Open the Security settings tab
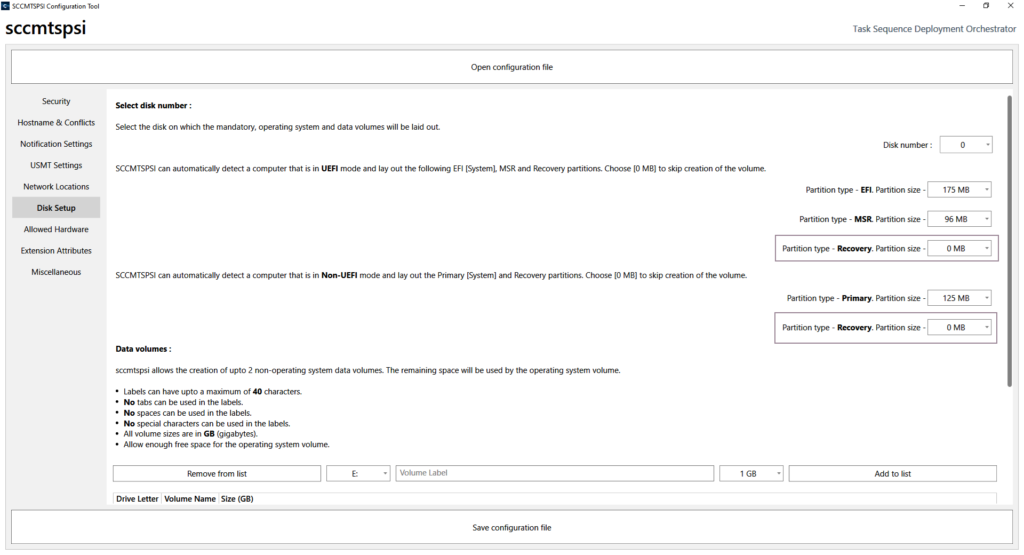 [x=56, y=101]
